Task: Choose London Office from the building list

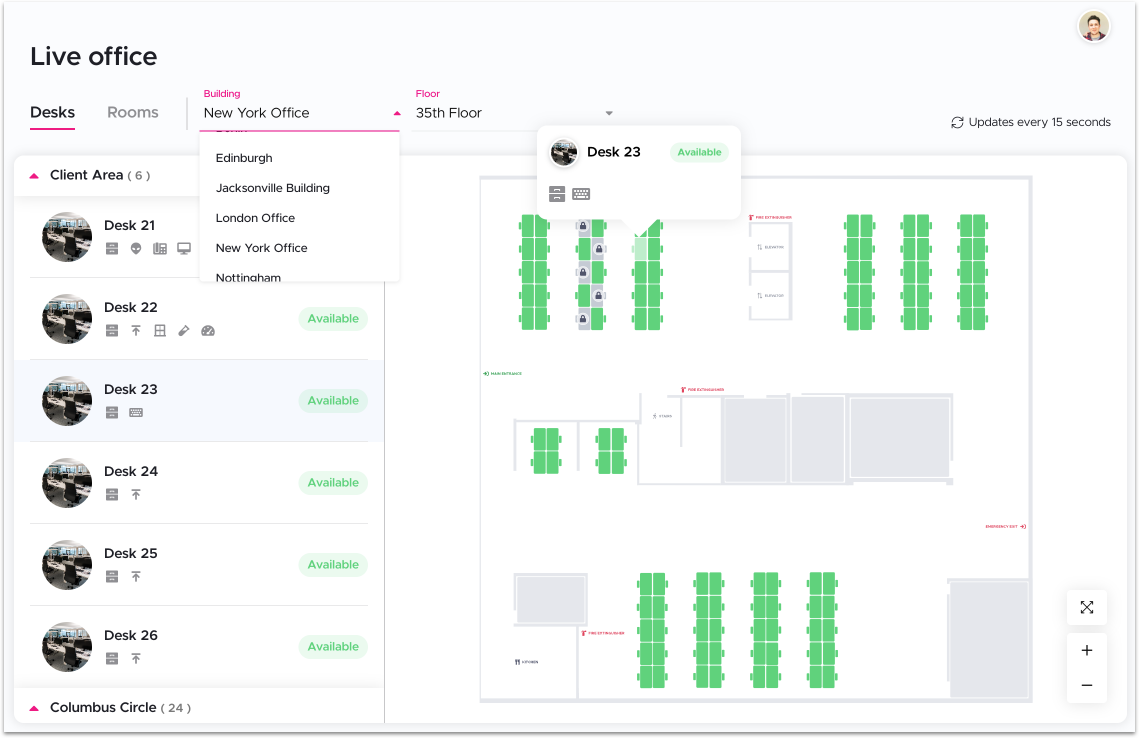Action: point(255,218)
